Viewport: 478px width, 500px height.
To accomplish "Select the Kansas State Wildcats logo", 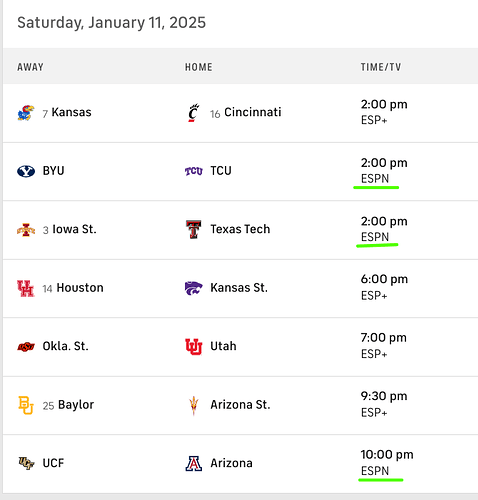I will point(194,288).
